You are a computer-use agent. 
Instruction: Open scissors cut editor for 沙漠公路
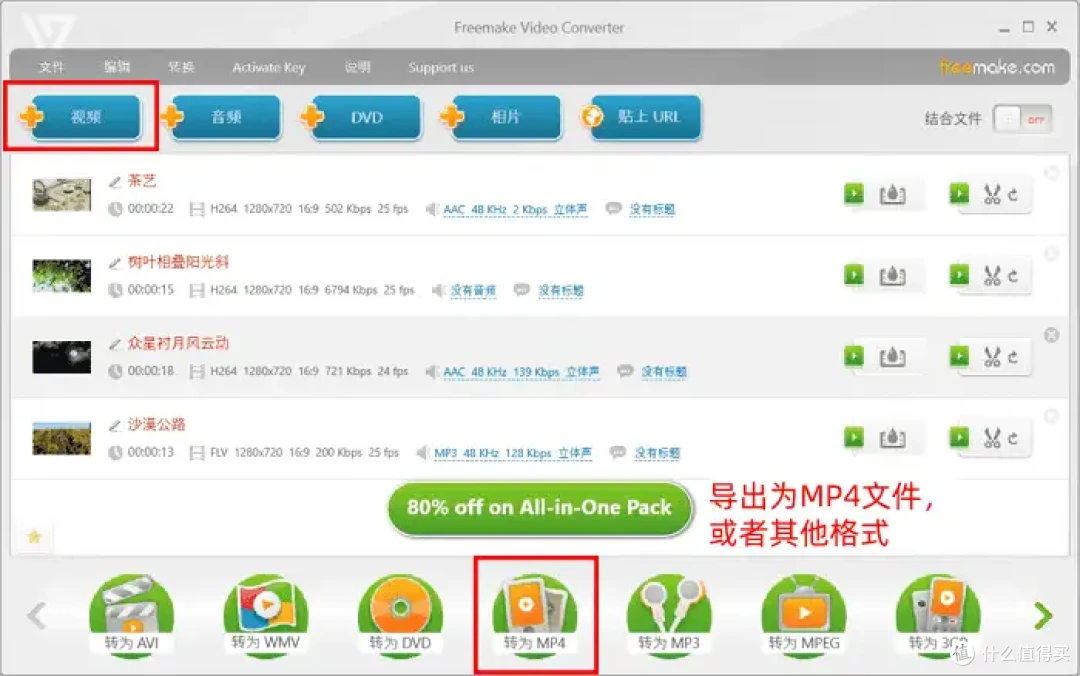pyautogui.click(x=992, y=439)
